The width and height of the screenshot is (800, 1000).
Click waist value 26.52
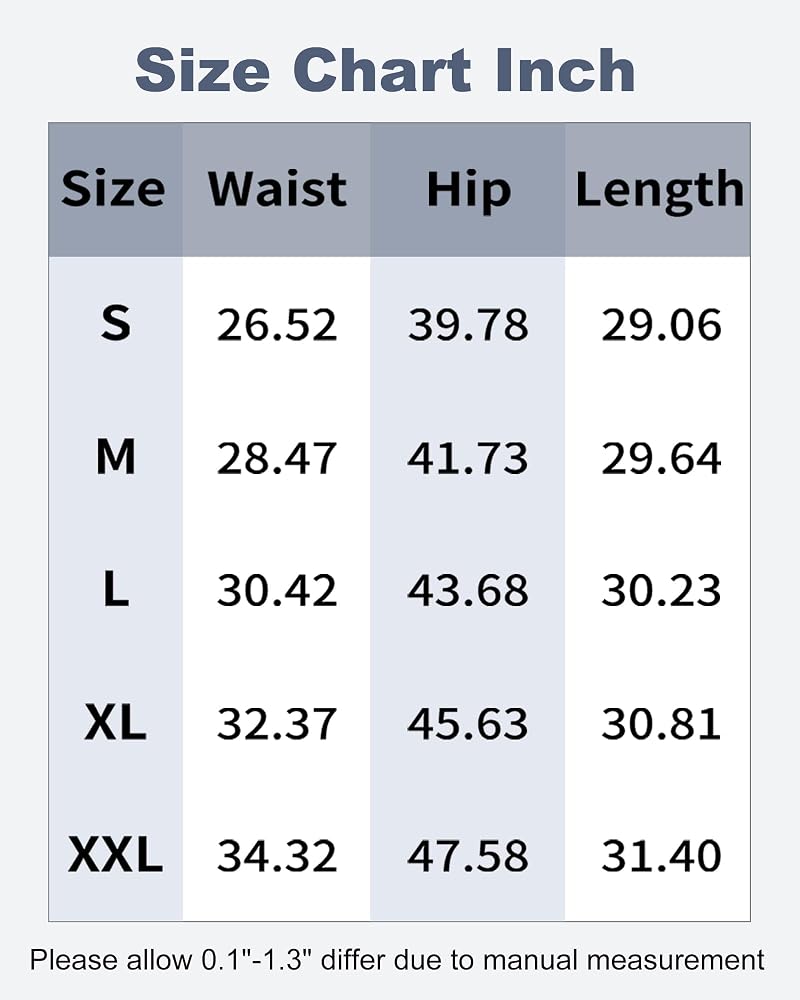tap(277, 325)
